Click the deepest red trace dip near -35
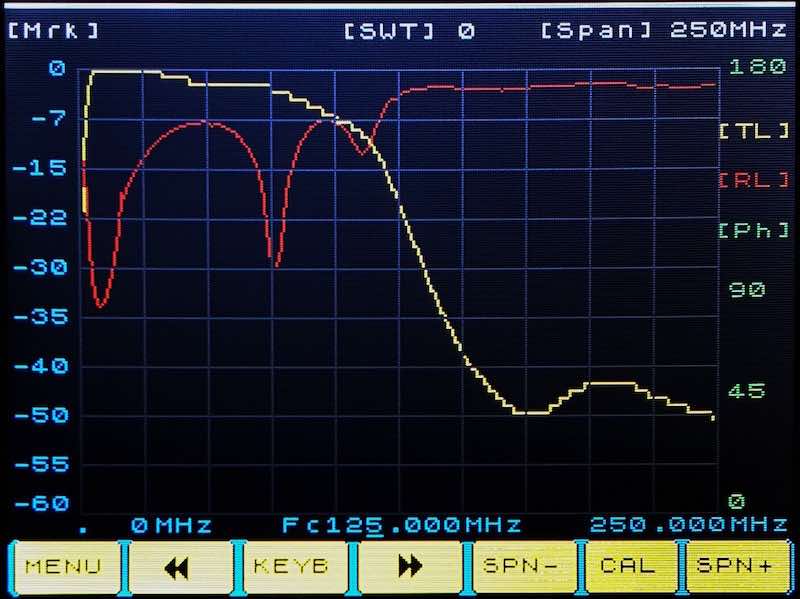 100,305
